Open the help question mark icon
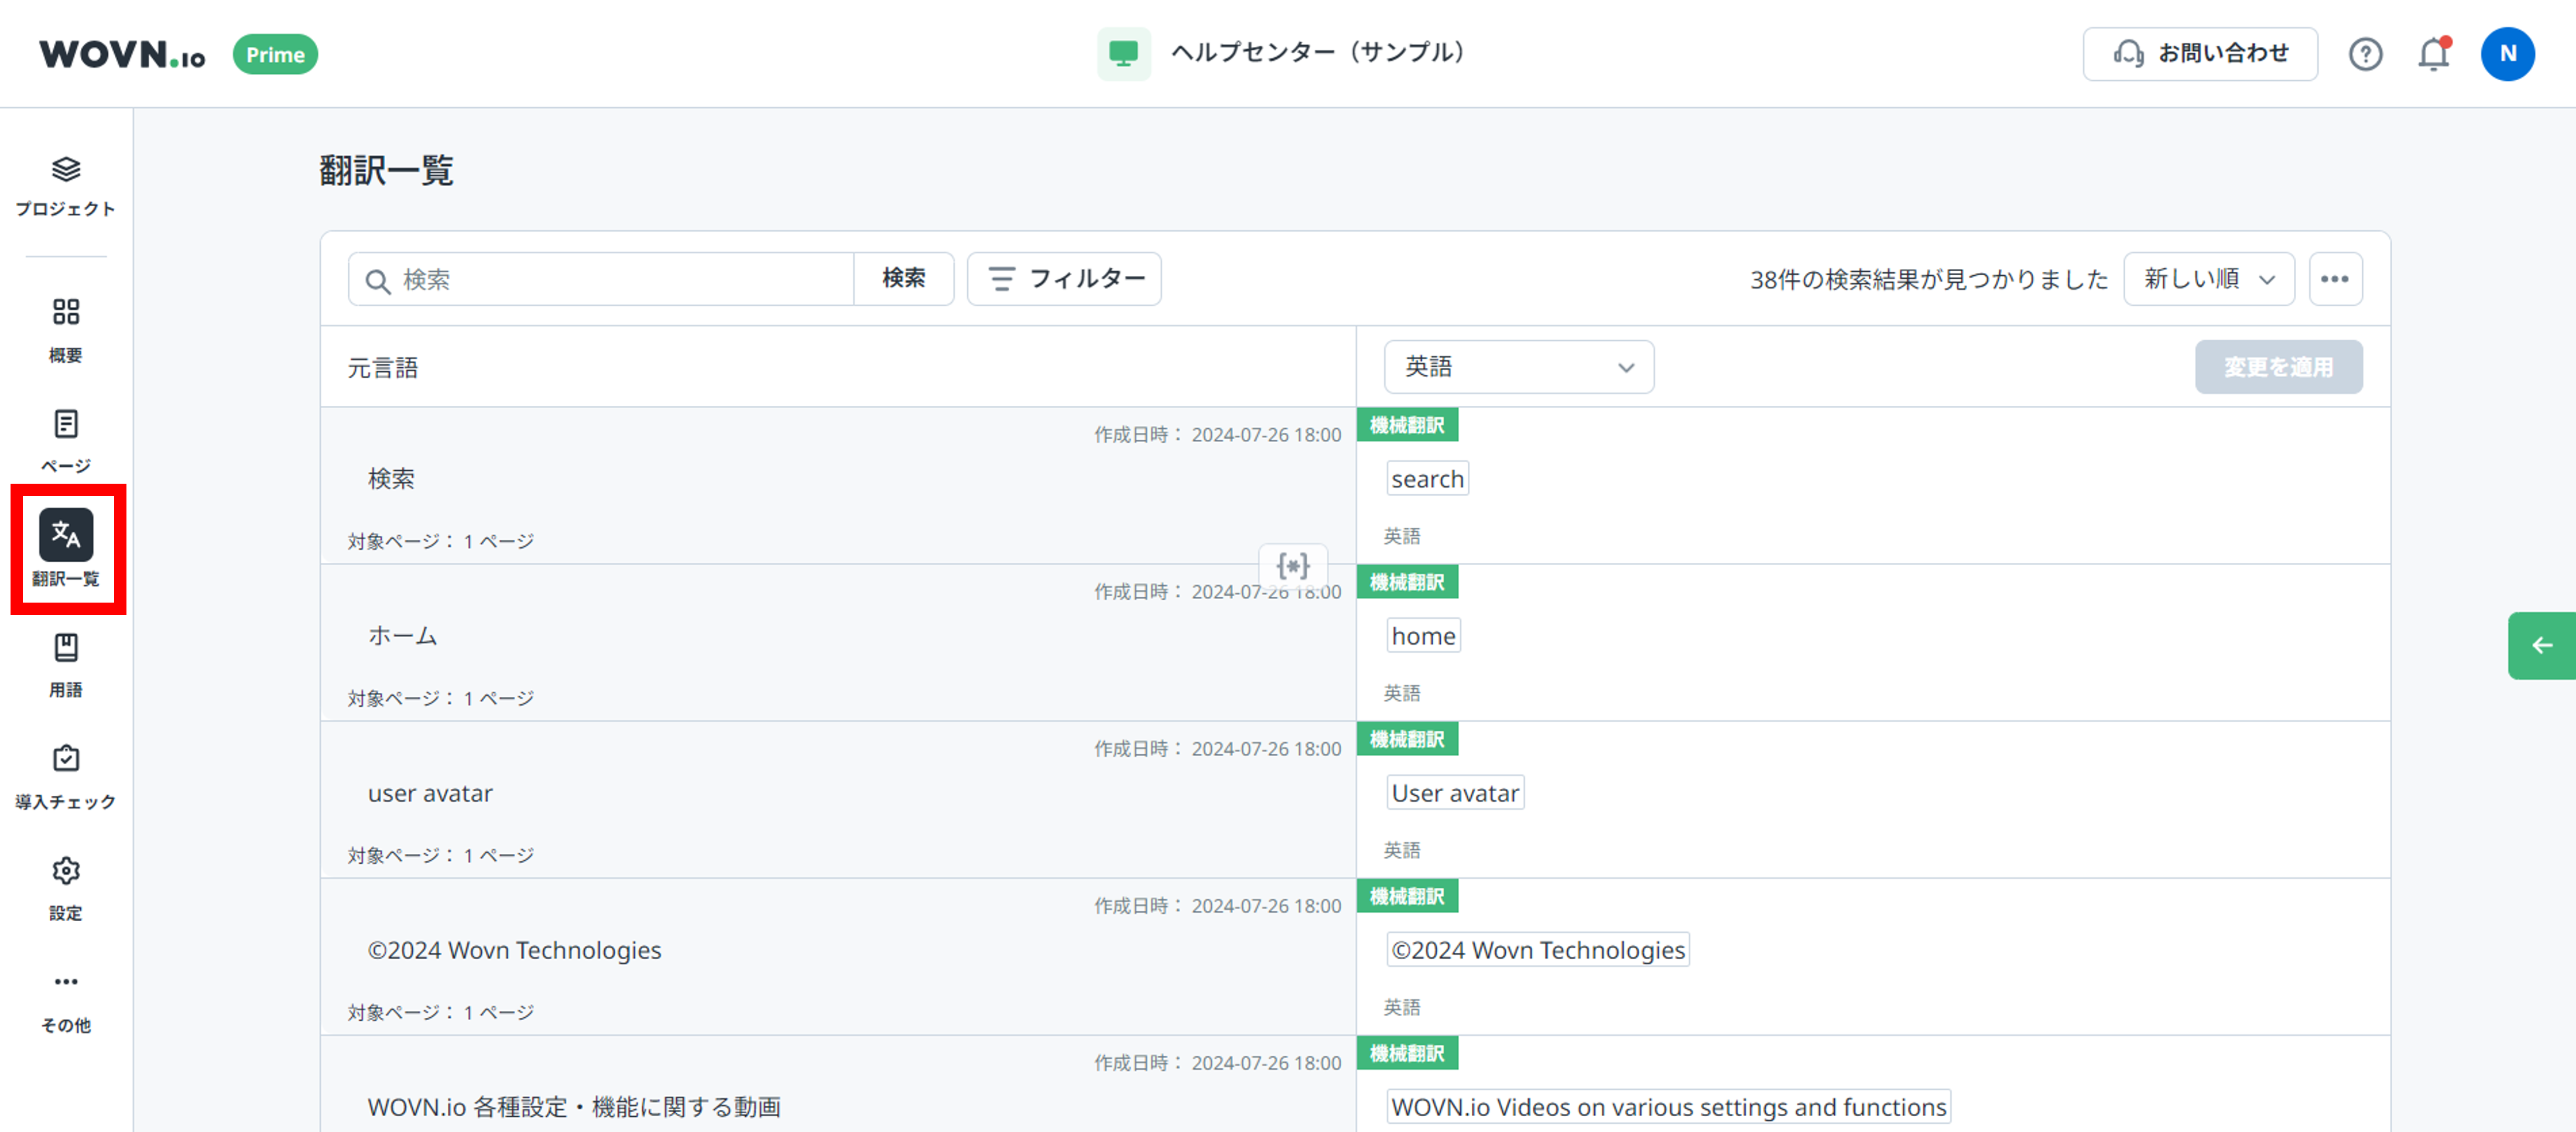 coord(2366,54)
